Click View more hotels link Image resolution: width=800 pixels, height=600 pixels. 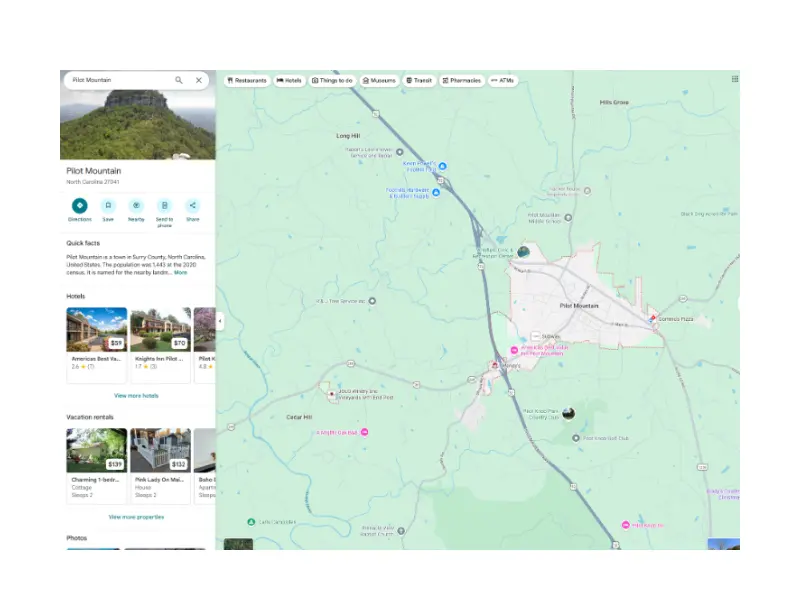click(x=134, y=396)
